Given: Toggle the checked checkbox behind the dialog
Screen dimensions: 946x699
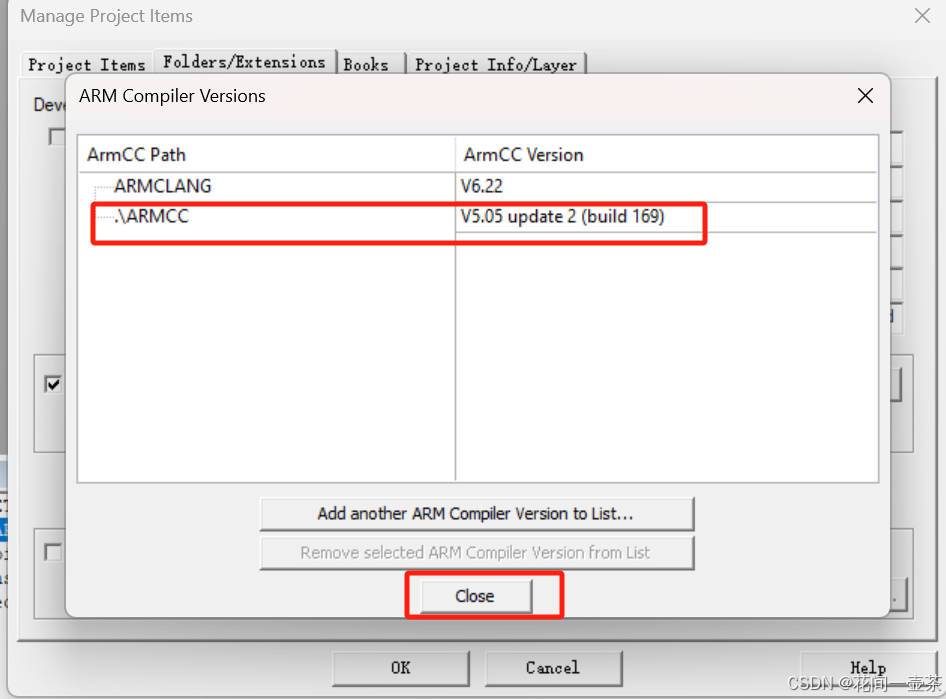Looking at the screenshot, I should click(x=53, y=384).
